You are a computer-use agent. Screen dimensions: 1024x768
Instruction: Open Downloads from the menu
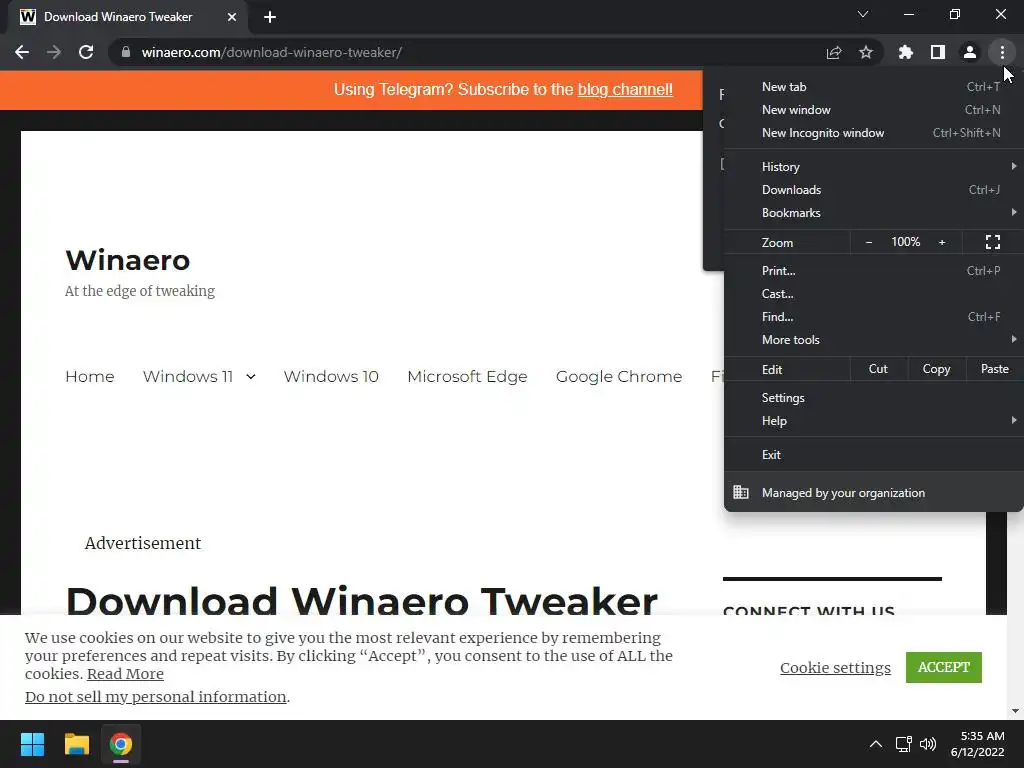pyautogui.click(x=874, y=190)
